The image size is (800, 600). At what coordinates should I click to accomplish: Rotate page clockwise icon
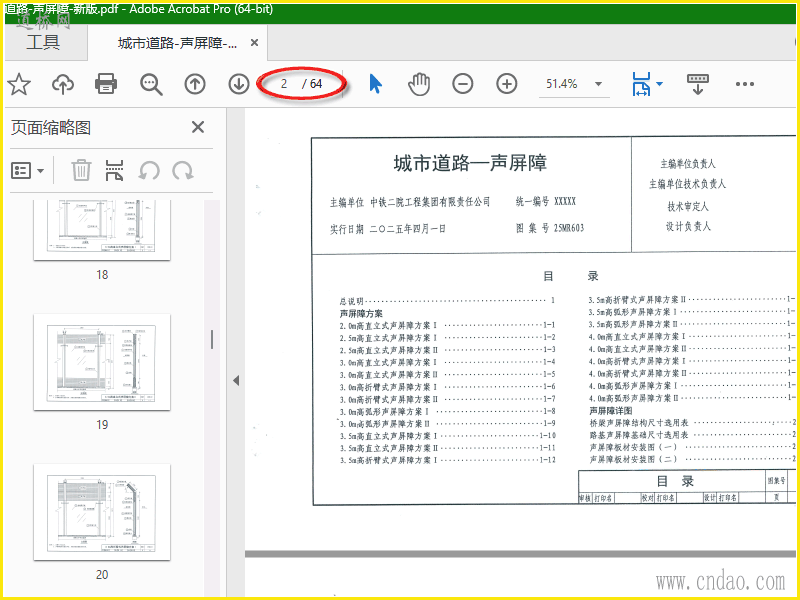click(182, 170)
